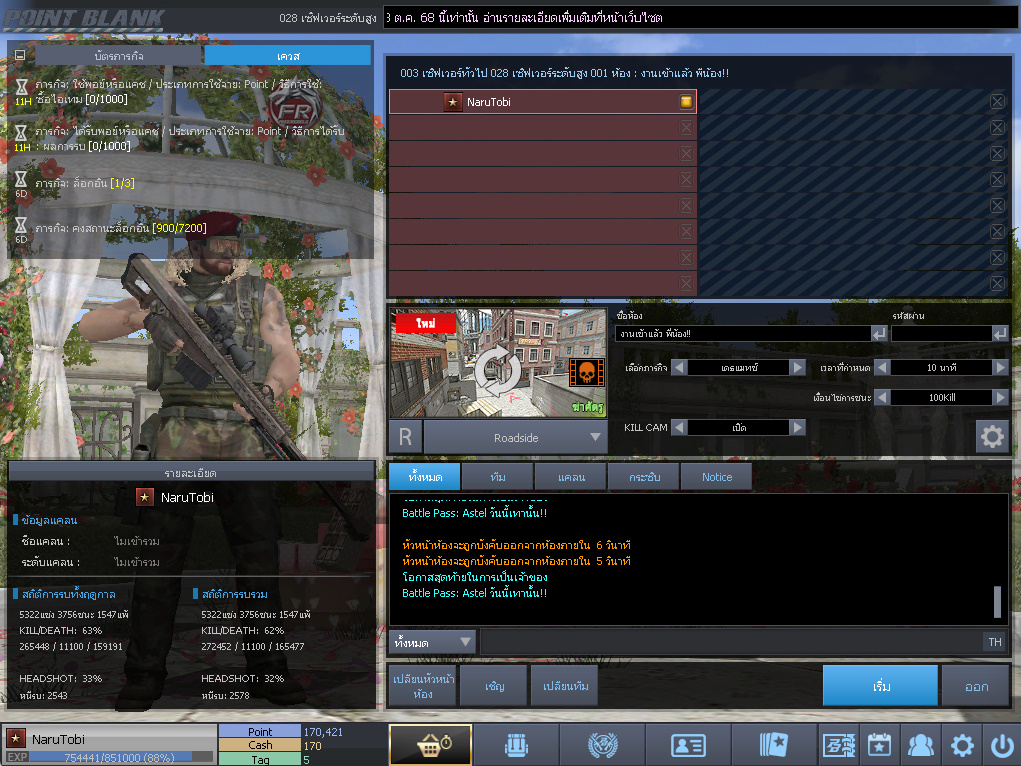1021x766 pixels.
Task: Click the chat message input field
Action: 730,641
